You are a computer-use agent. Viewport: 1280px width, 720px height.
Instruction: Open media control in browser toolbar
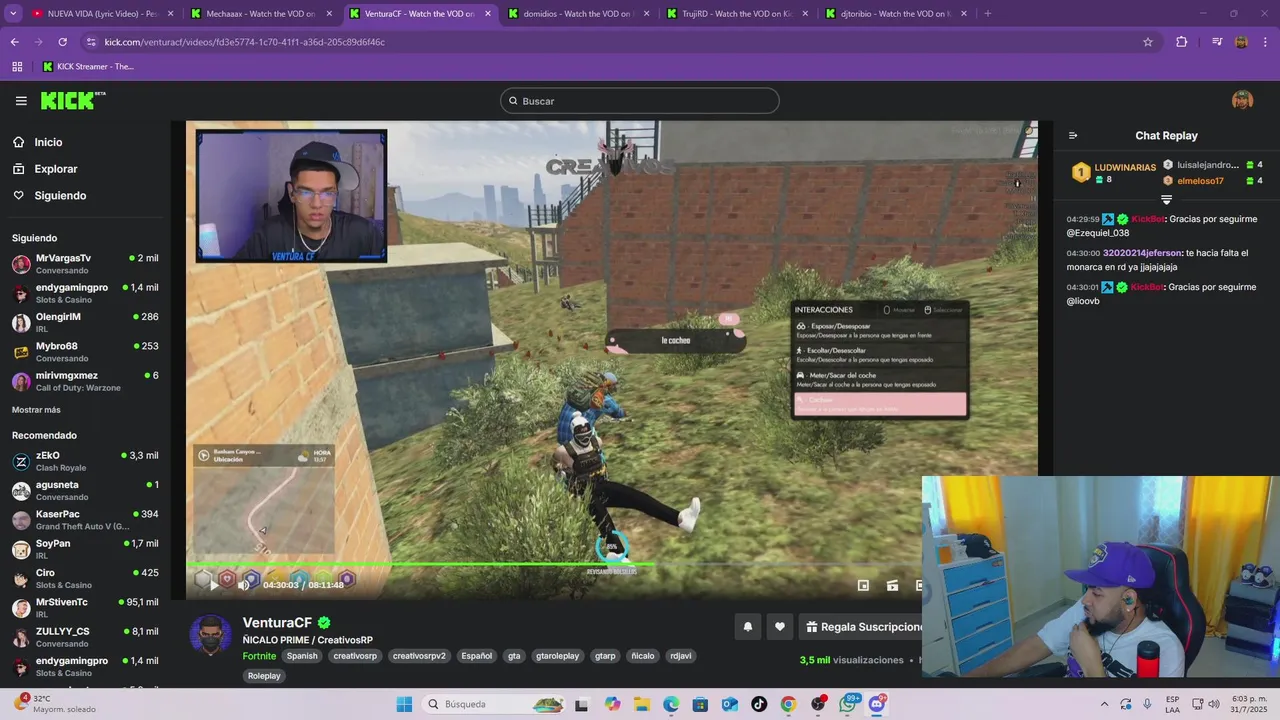click(x=1217, y=42)
